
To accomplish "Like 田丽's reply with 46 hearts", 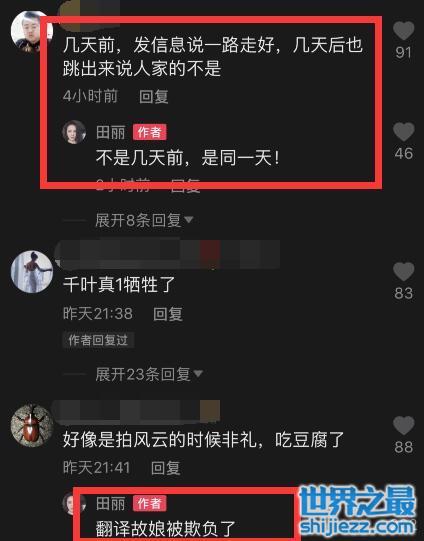I will click(403, 132).
